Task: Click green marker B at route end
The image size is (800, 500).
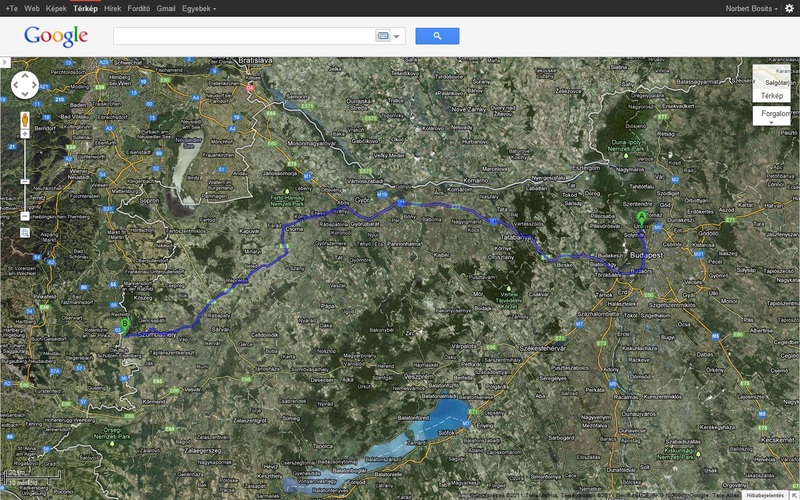Action: 125,324
